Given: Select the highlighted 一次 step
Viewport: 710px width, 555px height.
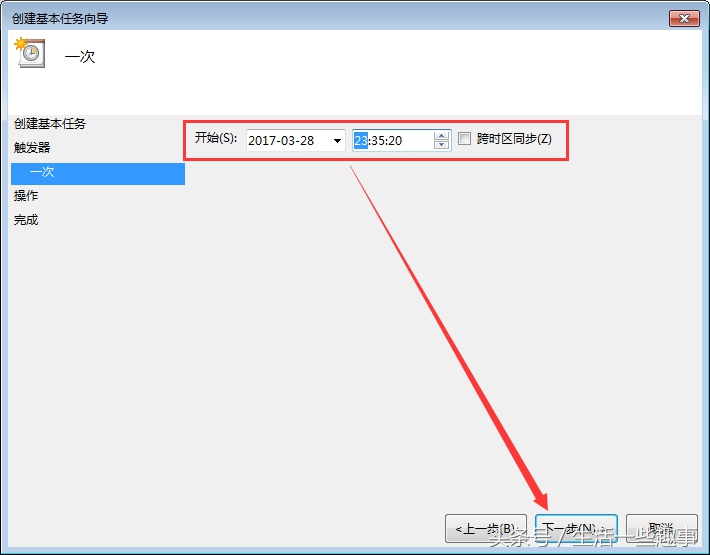Looking at the screenshot, I should pyautogui.click(x=98, y=174).
